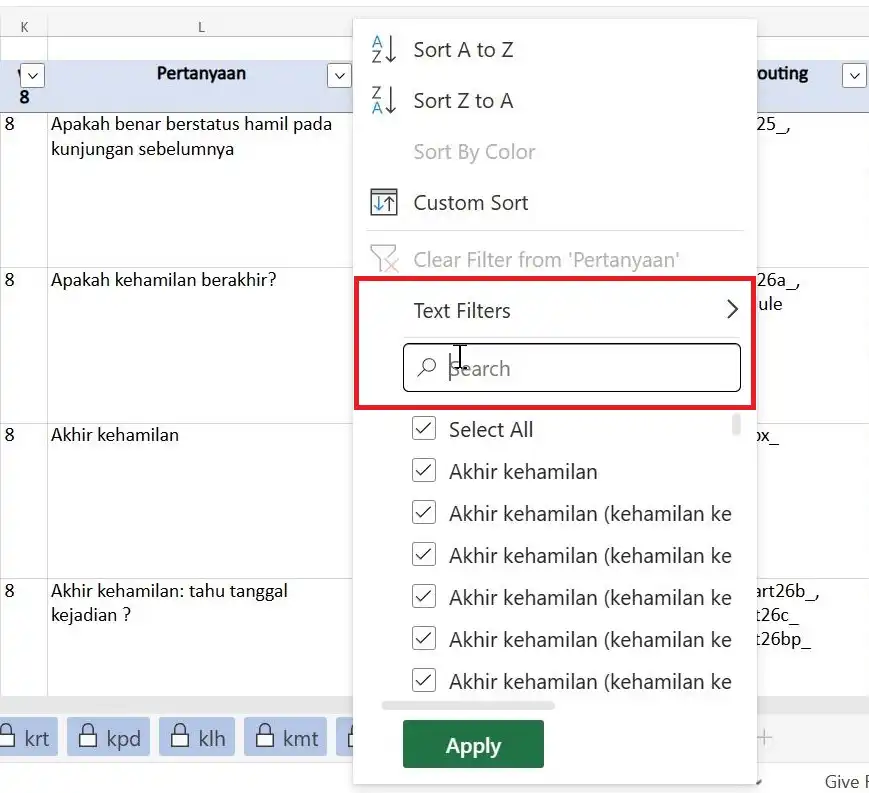869x793 pixels.
Task: Uncheck the first 'Akhir kehamilan (kehamilan ke' checkbox
Action: [424, 513]
